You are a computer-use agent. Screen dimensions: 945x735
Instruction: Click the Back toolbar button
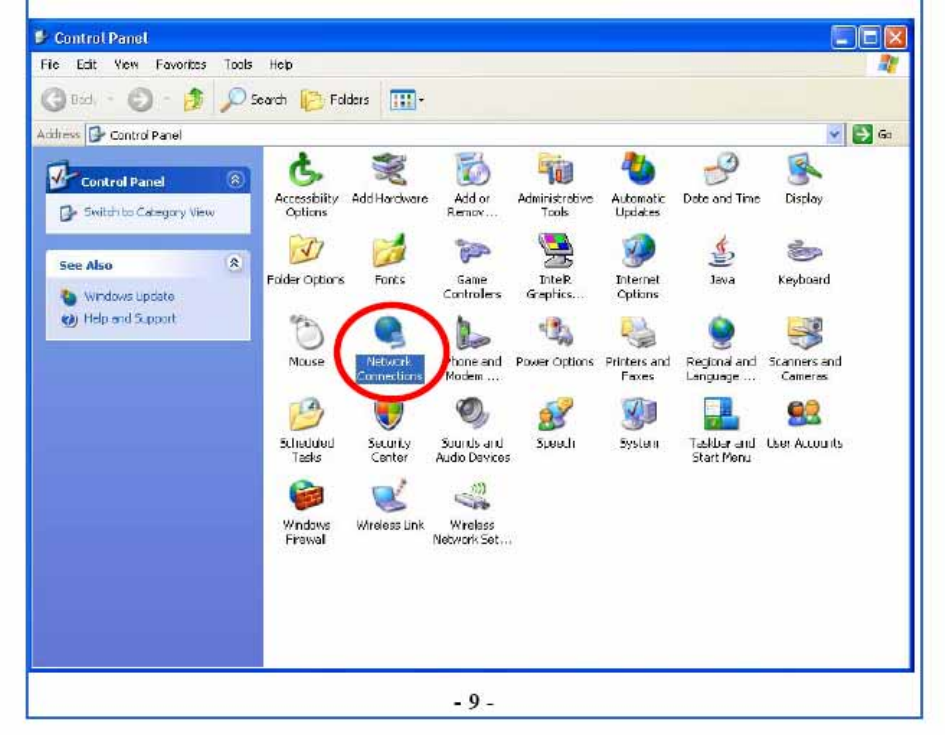(69, 99)
